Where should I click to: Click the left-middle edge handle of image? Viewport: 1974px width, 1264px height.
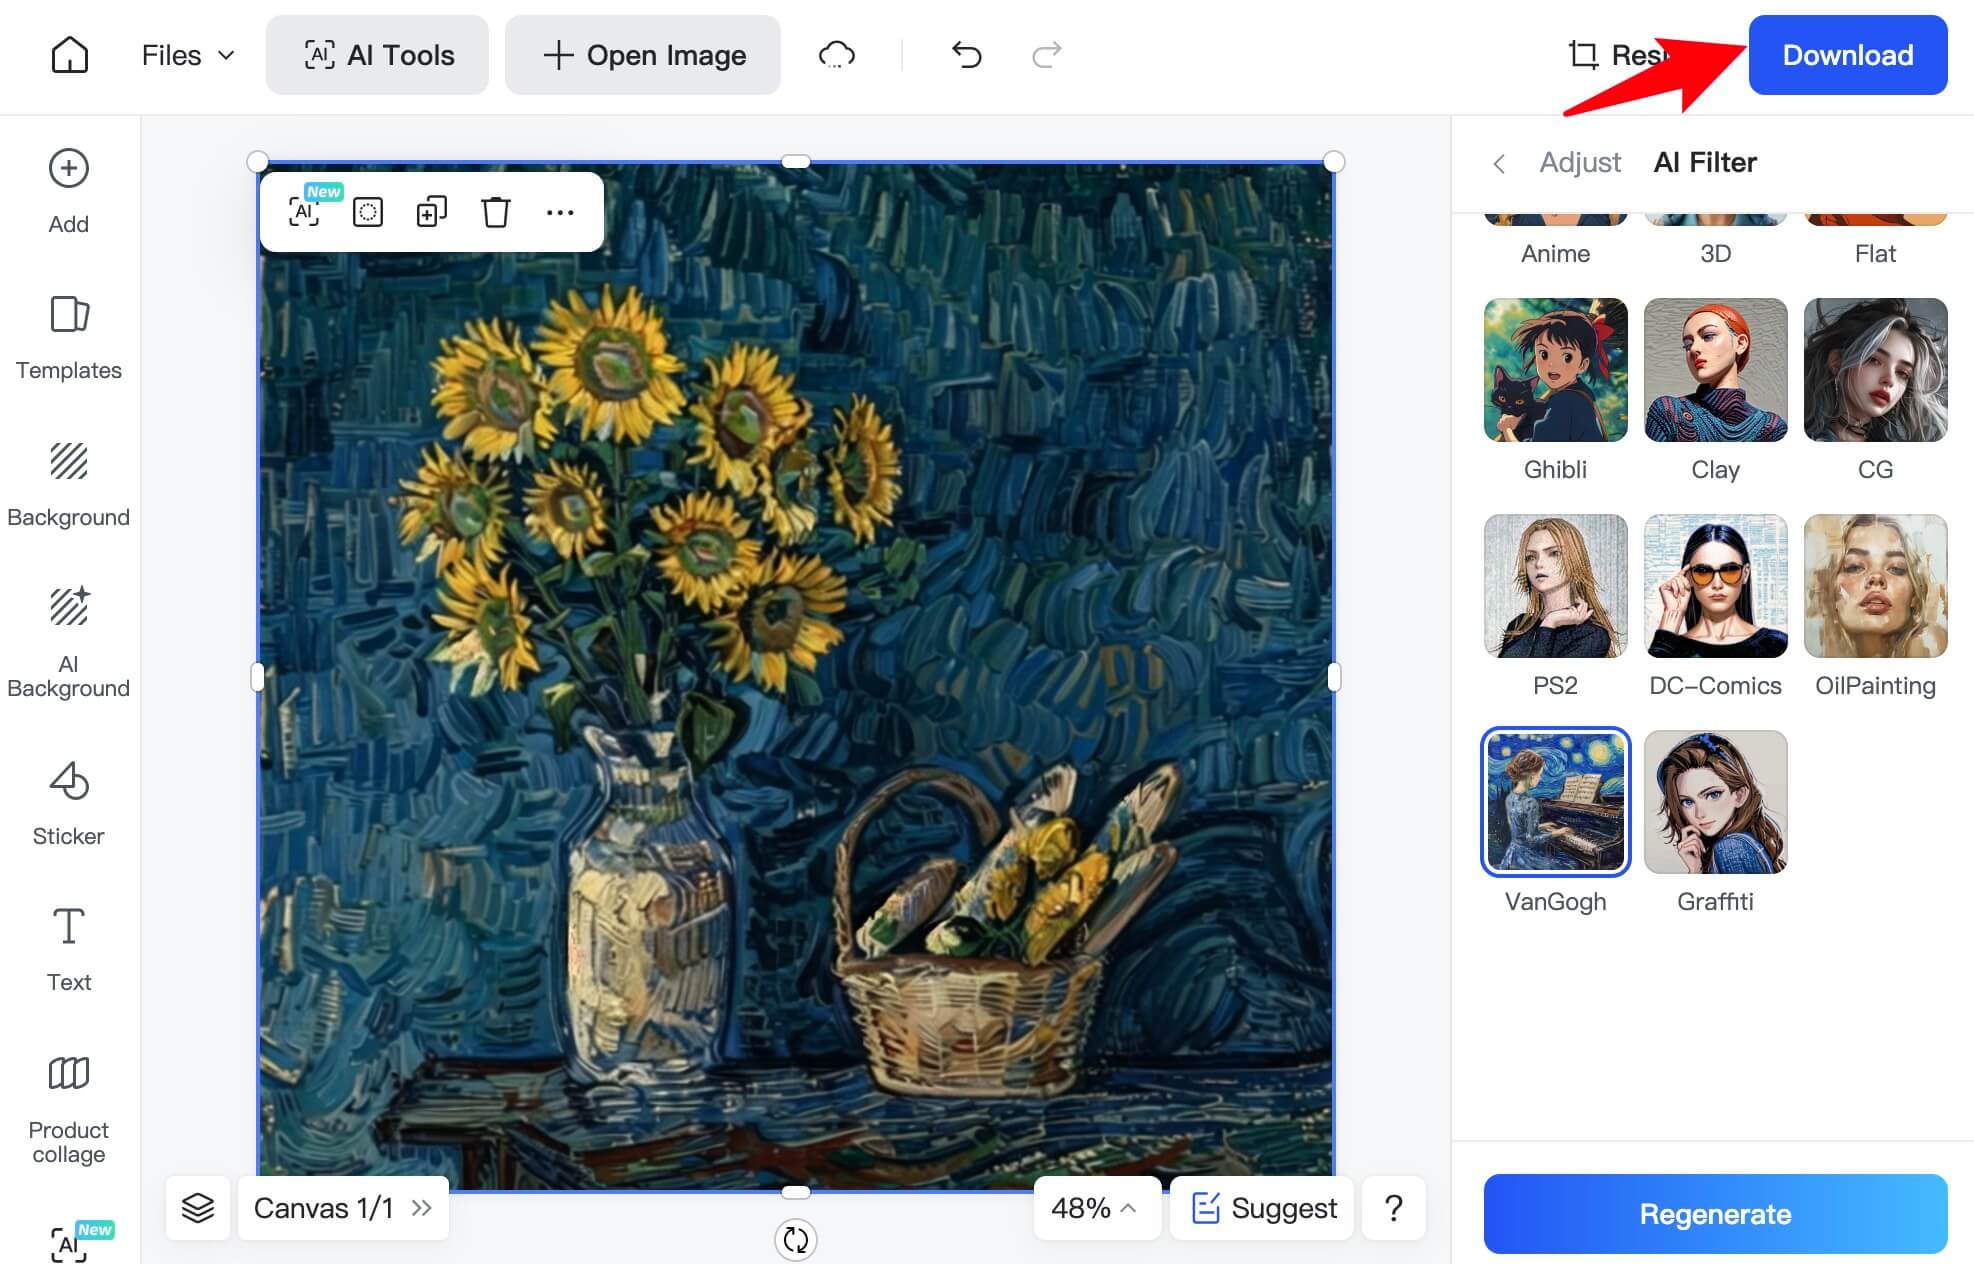(257, 677)
